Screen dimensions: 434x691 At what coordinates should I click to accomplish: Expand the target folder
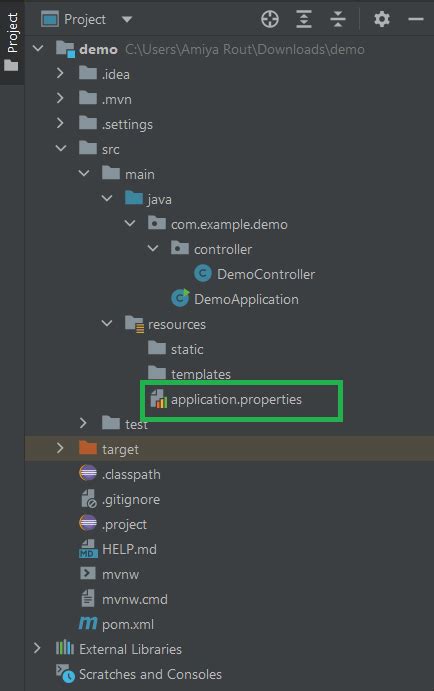point(60,448)
